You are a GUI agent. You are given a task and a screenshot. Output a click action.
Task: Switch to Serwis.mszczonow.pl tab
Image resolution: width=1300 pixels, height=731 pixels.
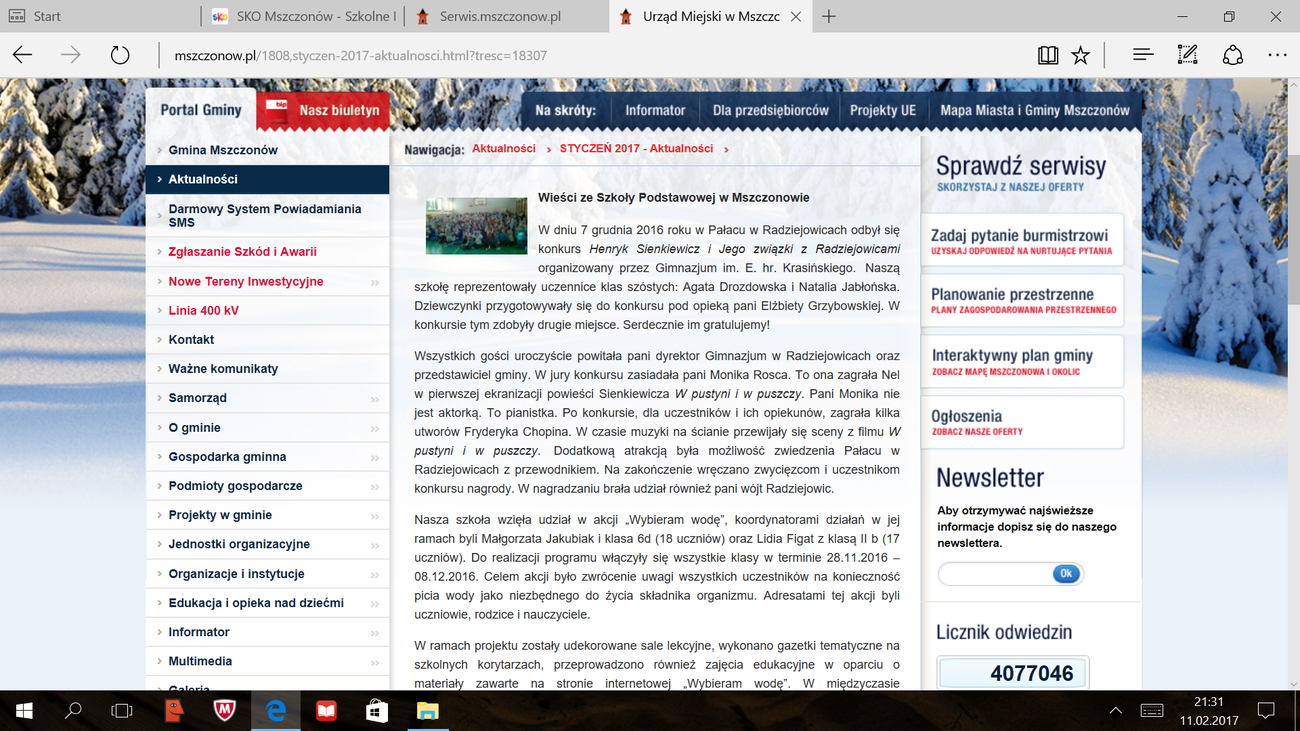(x=506, y=16)
